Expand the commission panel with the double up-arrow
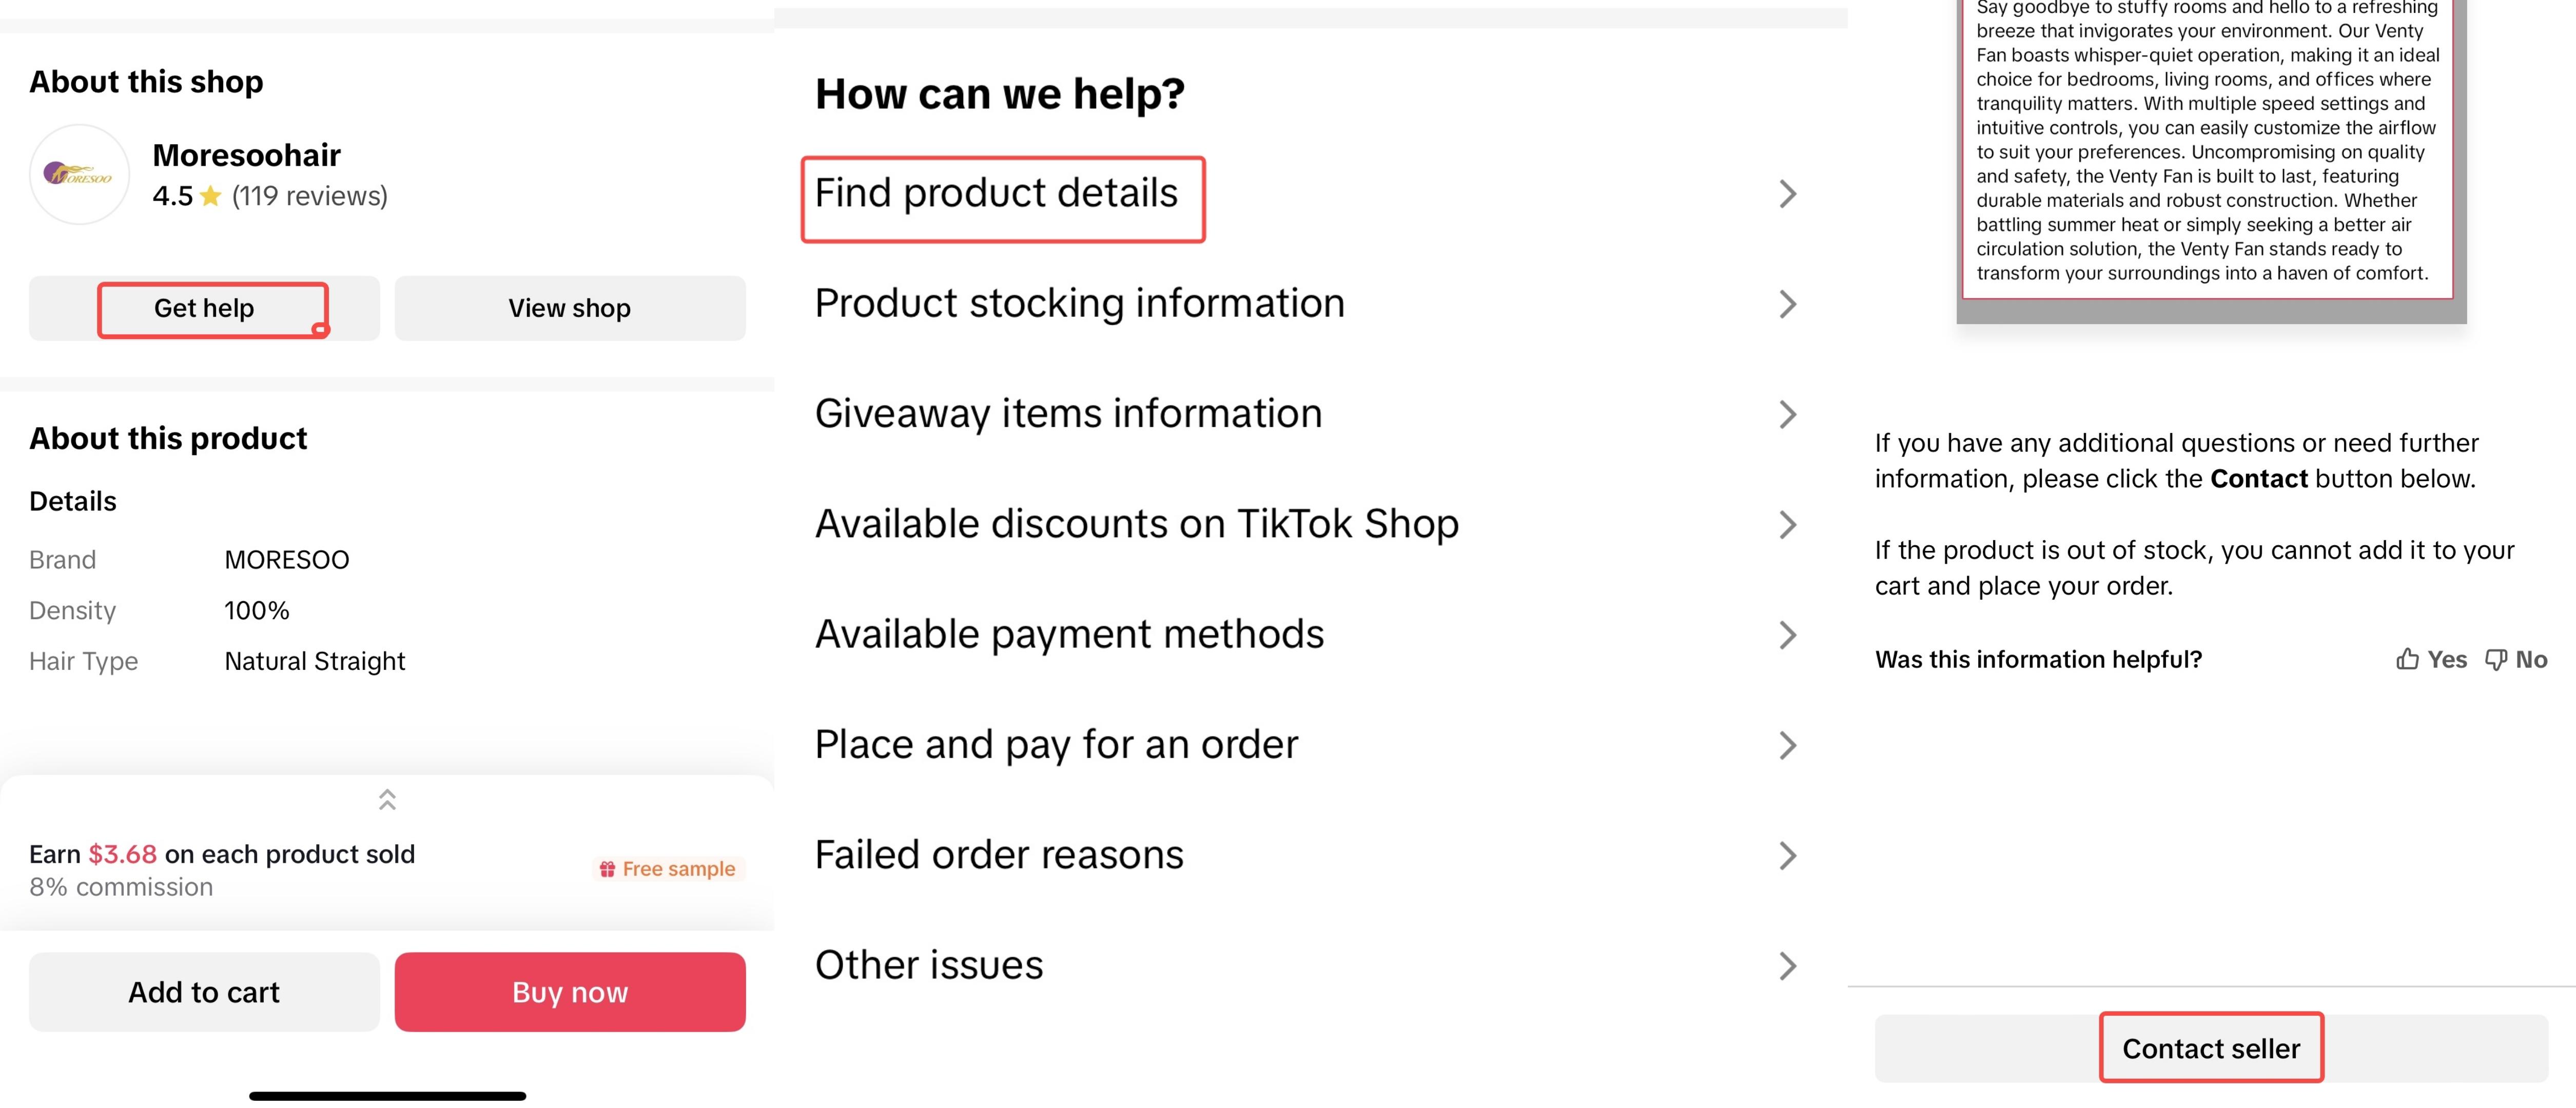2576x1108 pixels. [x=387, y=799]
